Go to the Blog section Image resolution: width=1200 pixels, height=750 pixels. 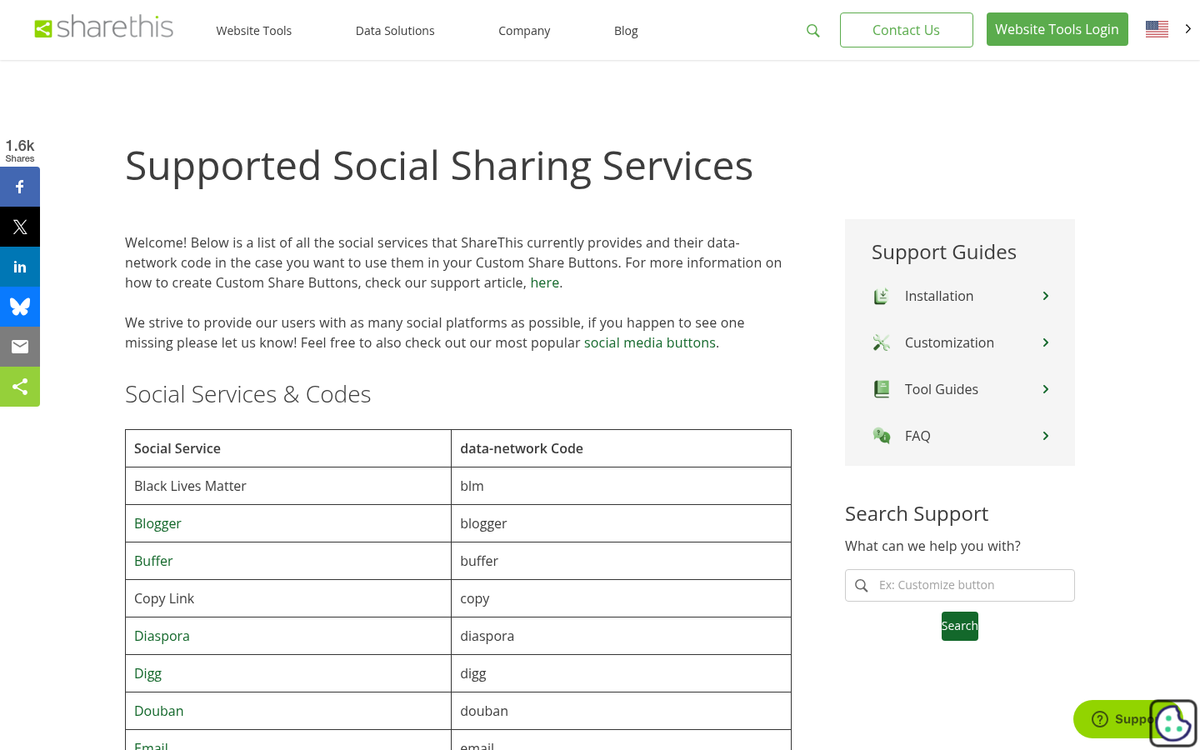coord(626,30)
